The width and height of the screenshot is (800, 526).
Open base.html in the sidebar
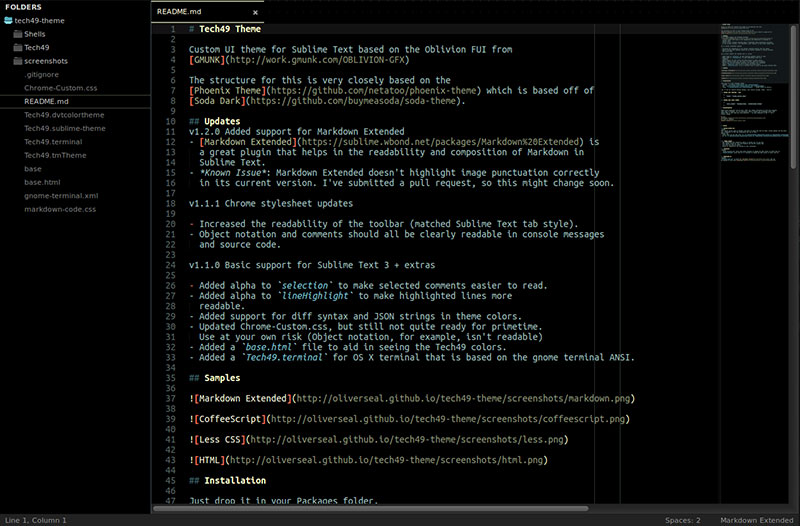[x=42, y=182]
